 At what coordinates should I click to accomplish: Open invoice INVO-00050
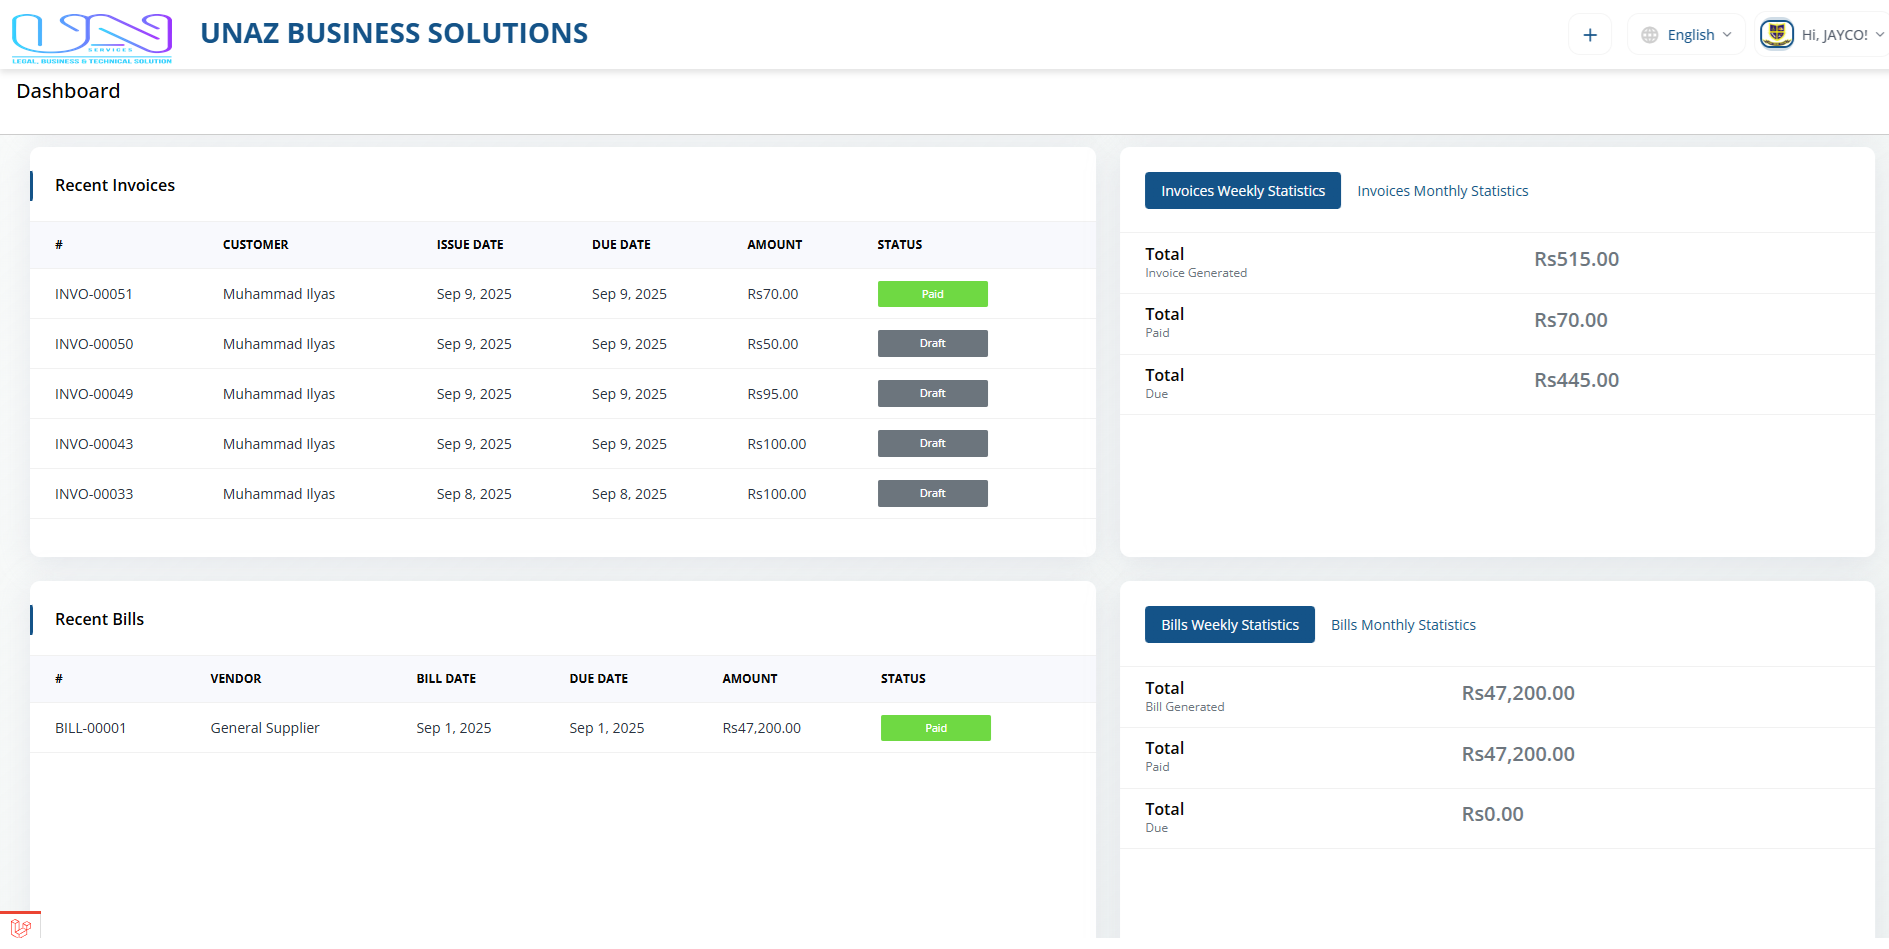click(94, 344)
